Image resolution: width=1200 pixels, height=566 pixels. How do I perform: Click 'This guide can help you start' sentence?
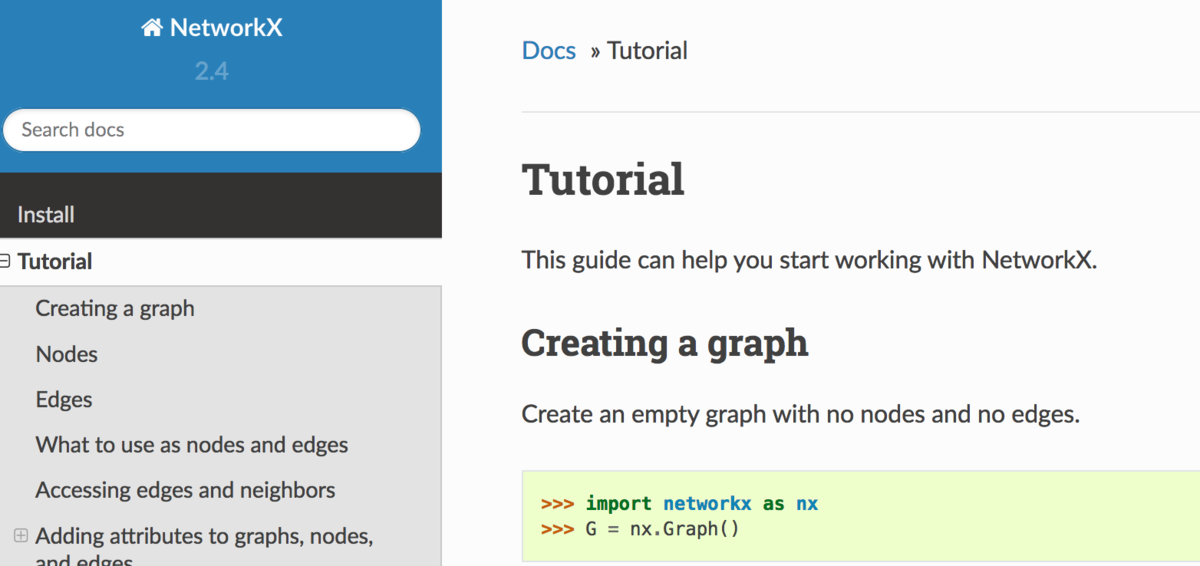click(810, 261)
